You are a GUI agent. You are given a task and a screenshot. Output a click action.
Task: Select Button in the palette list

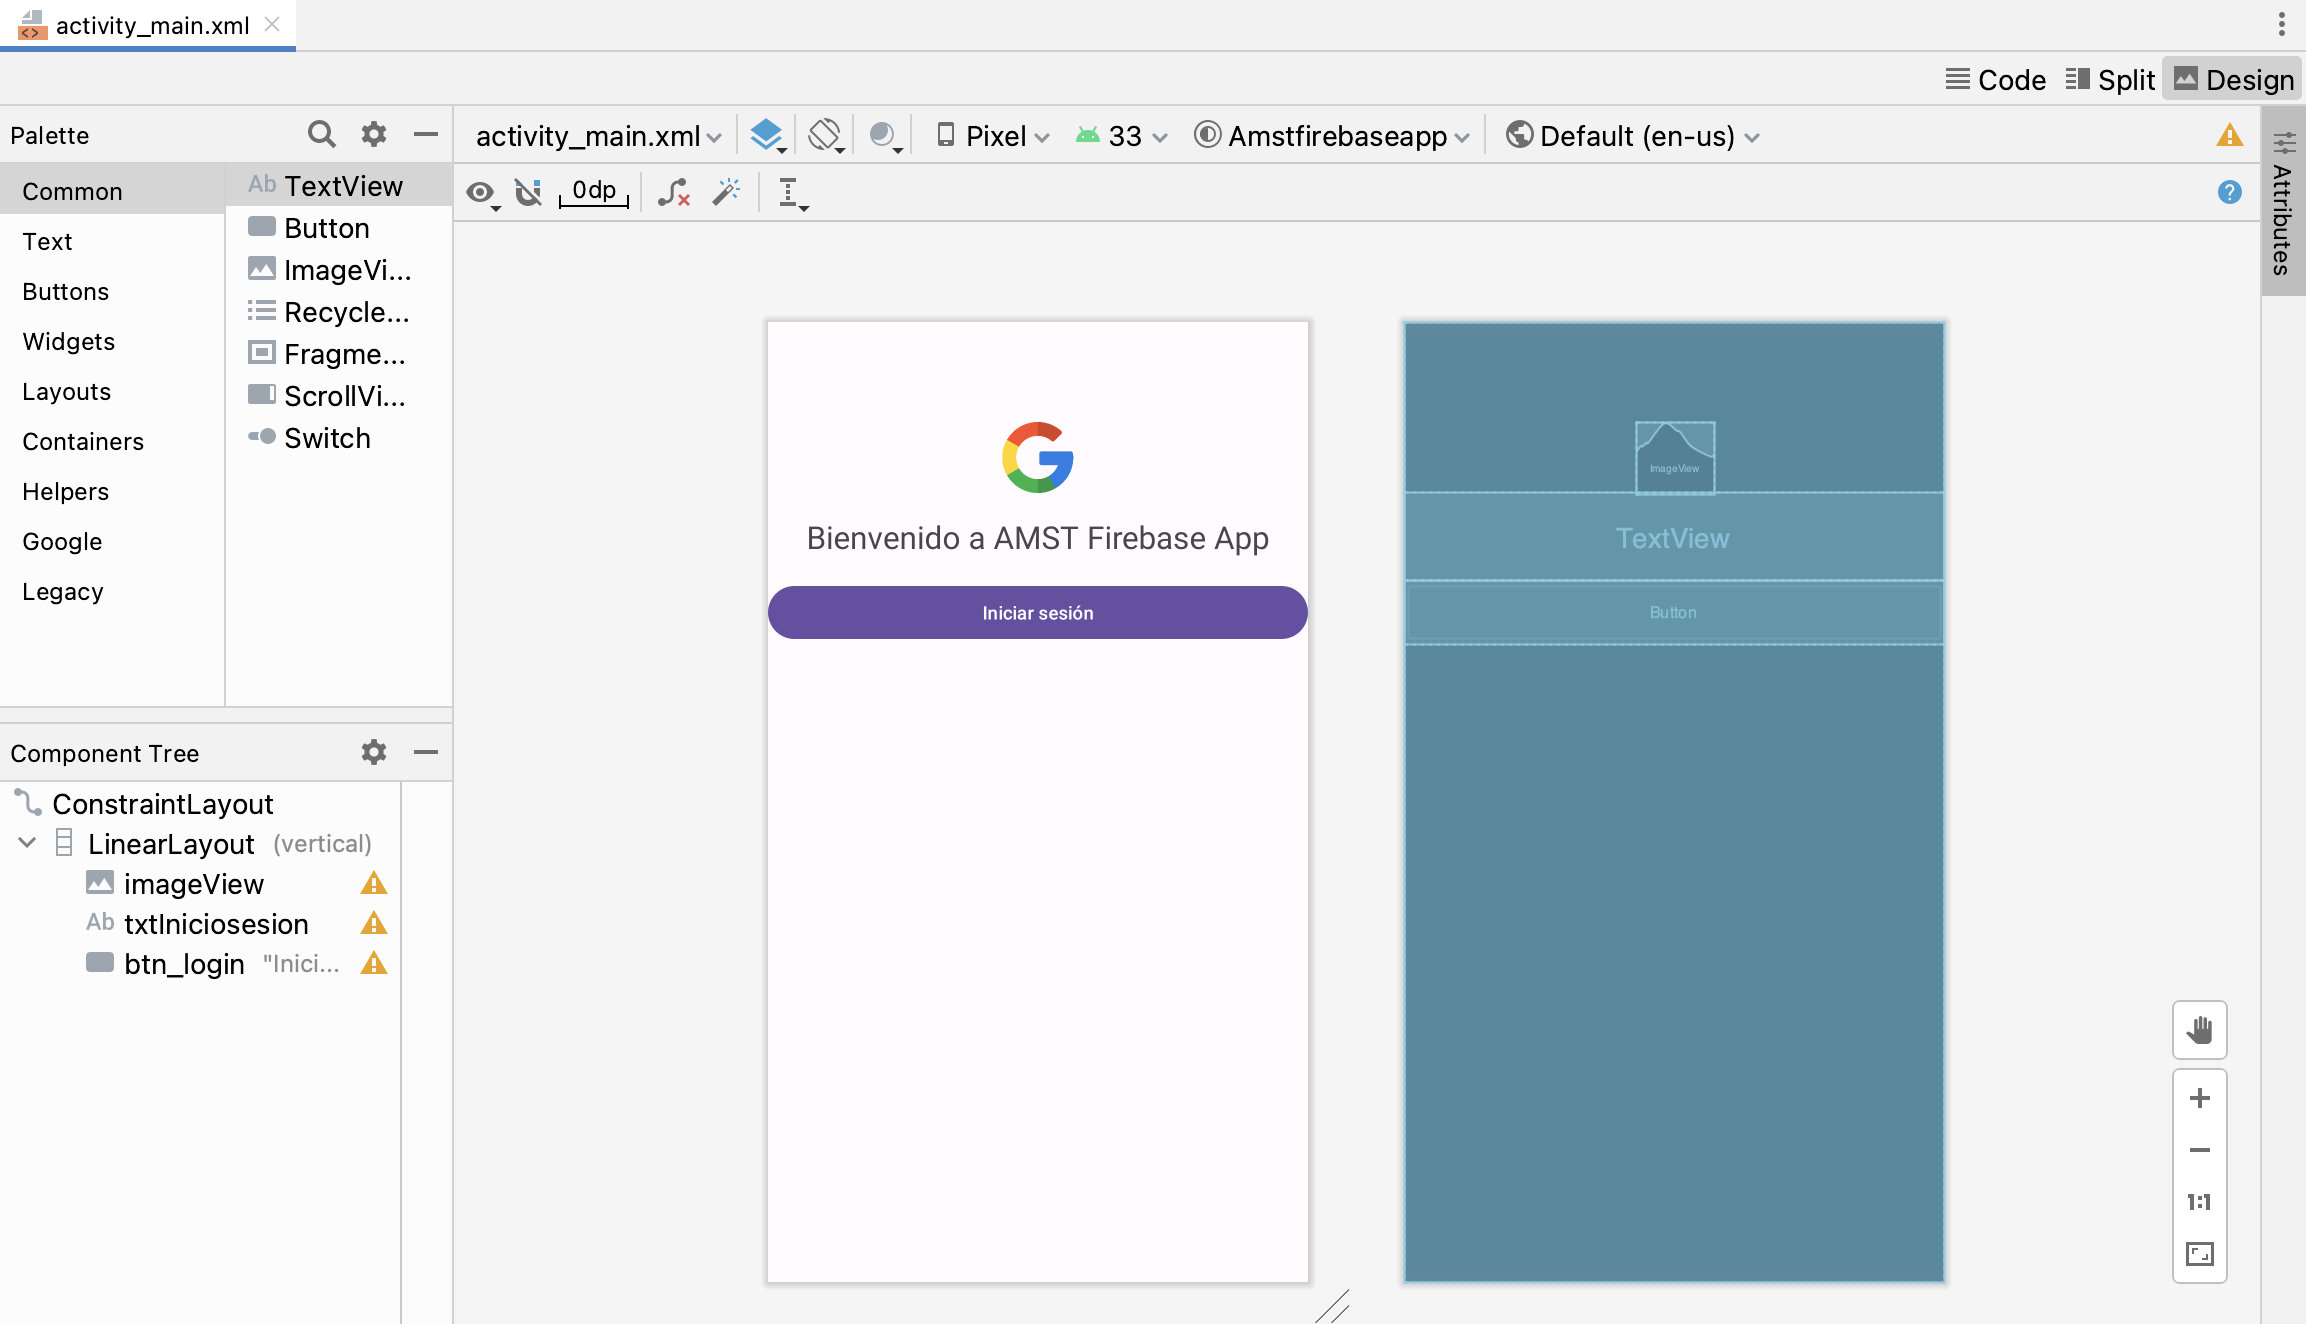coord(339,228)
